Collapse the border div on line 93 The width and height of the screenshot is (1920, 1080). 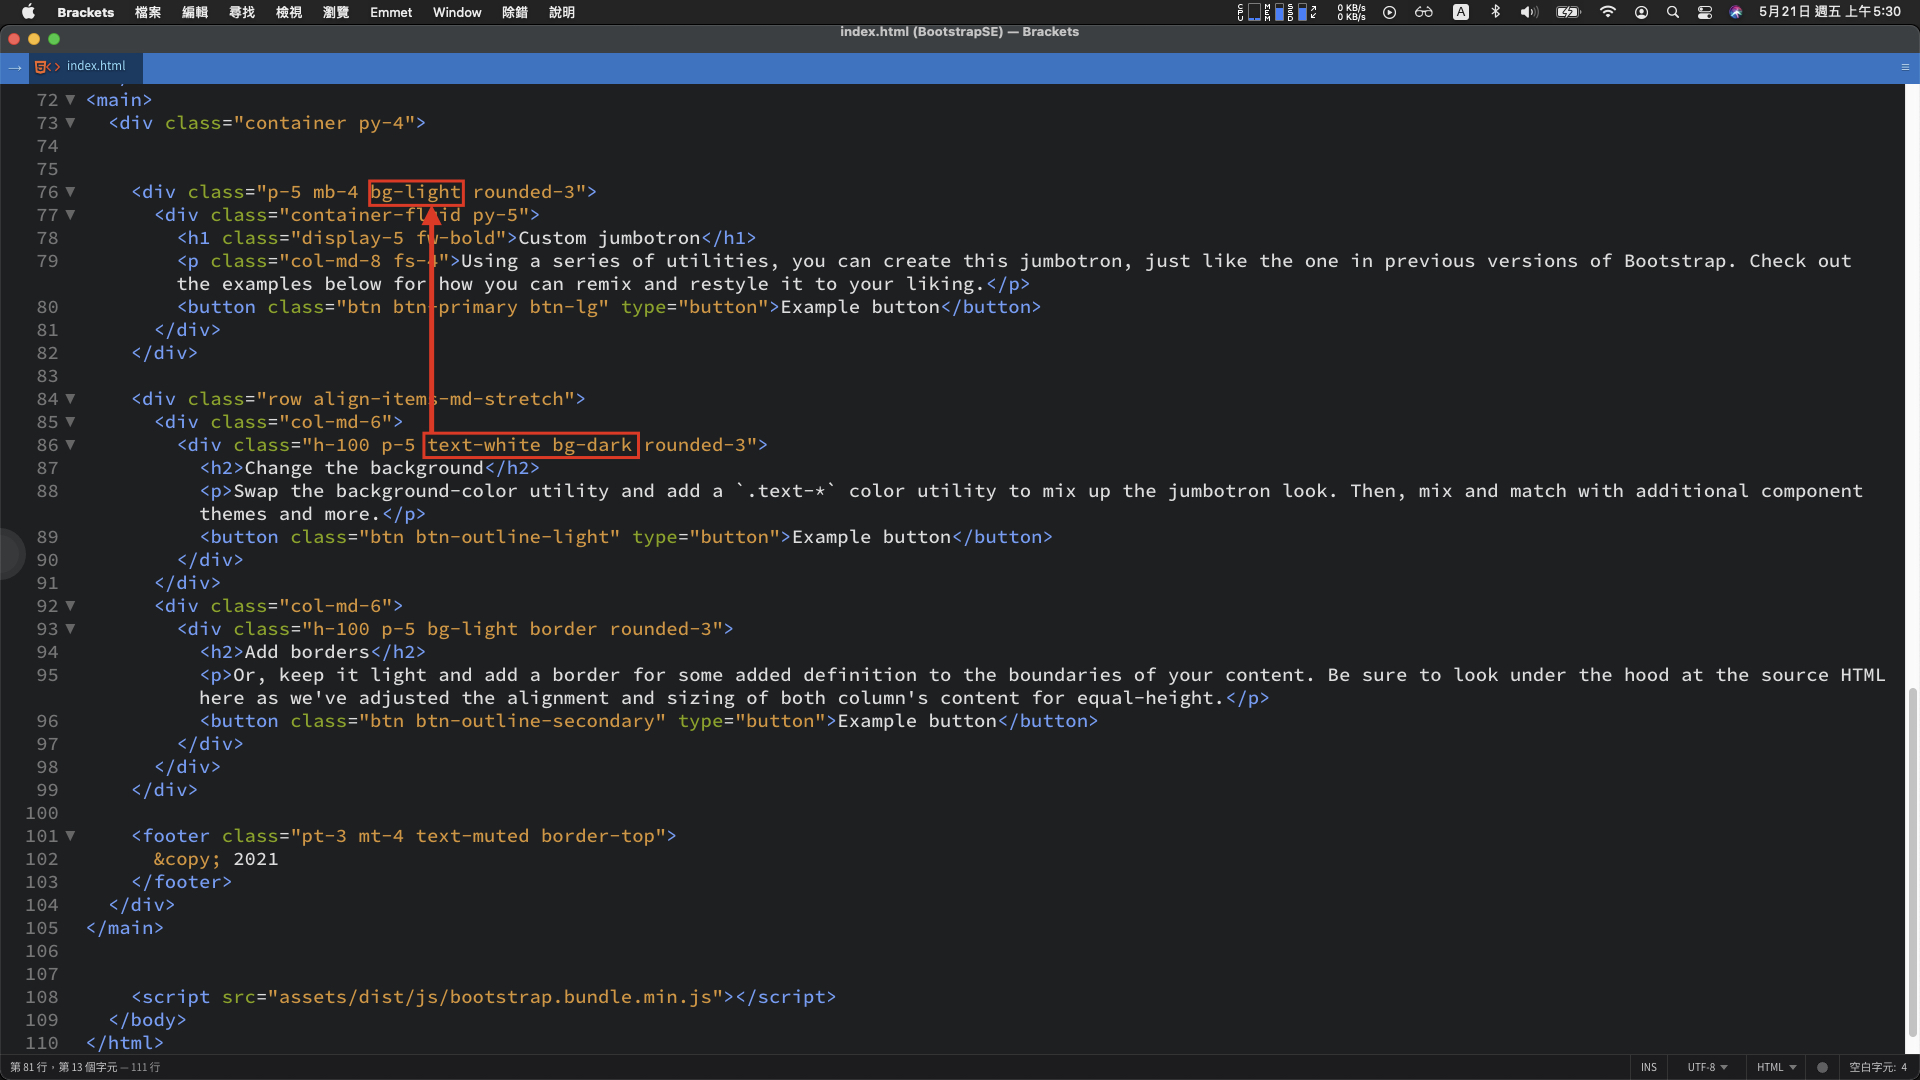pos(70,629)
